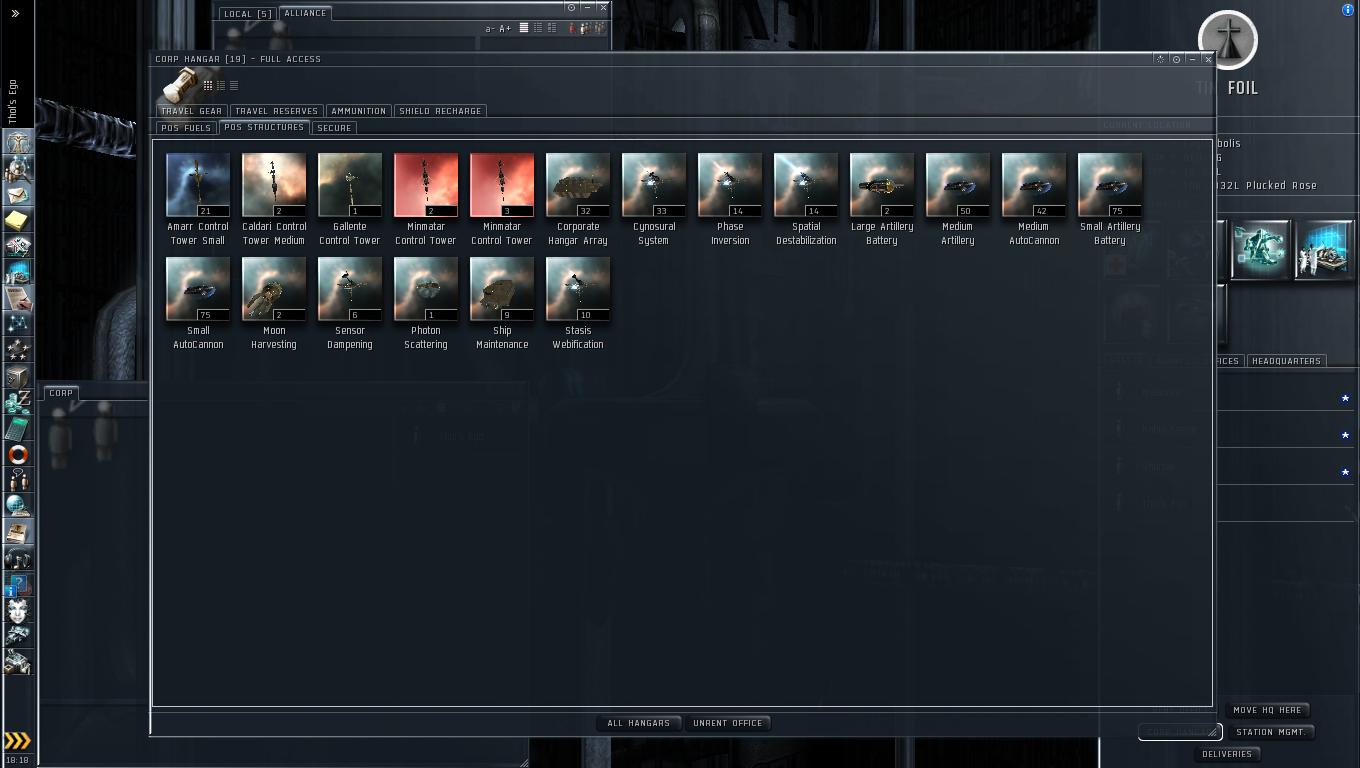Toggle first star in office list
Viewport: 1360px width, 768px height.
coord(1345,398)
